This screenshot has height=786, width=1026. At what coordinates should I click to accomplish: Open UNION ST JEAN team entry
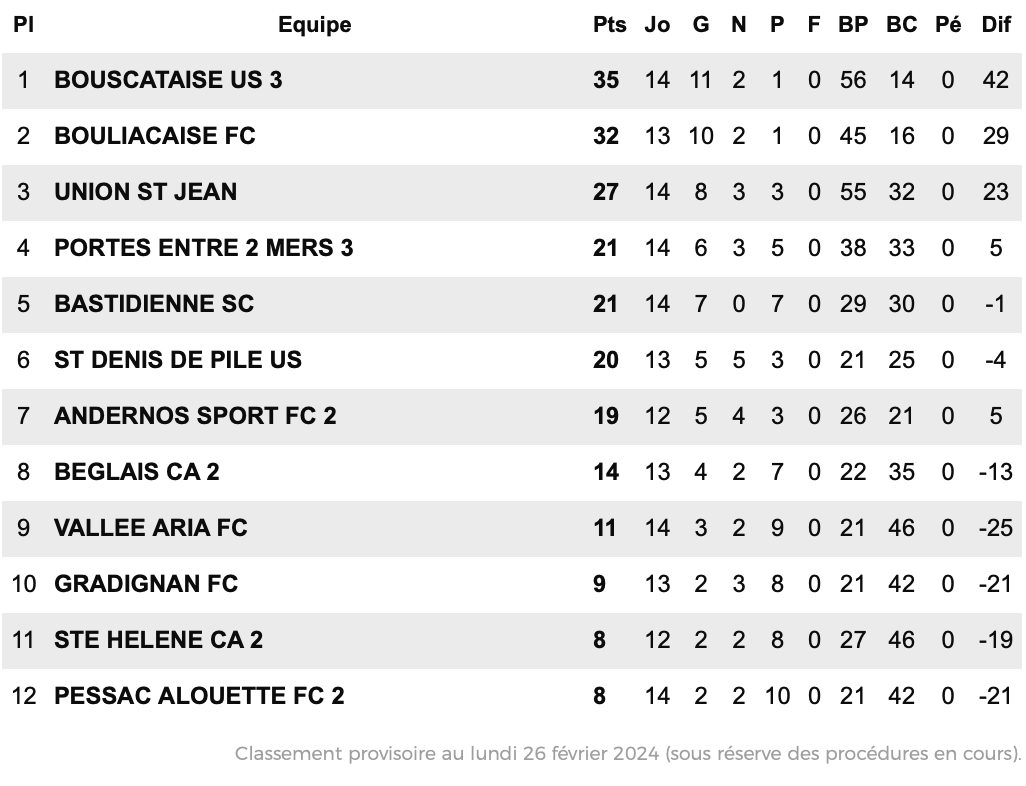pos(145,192)
